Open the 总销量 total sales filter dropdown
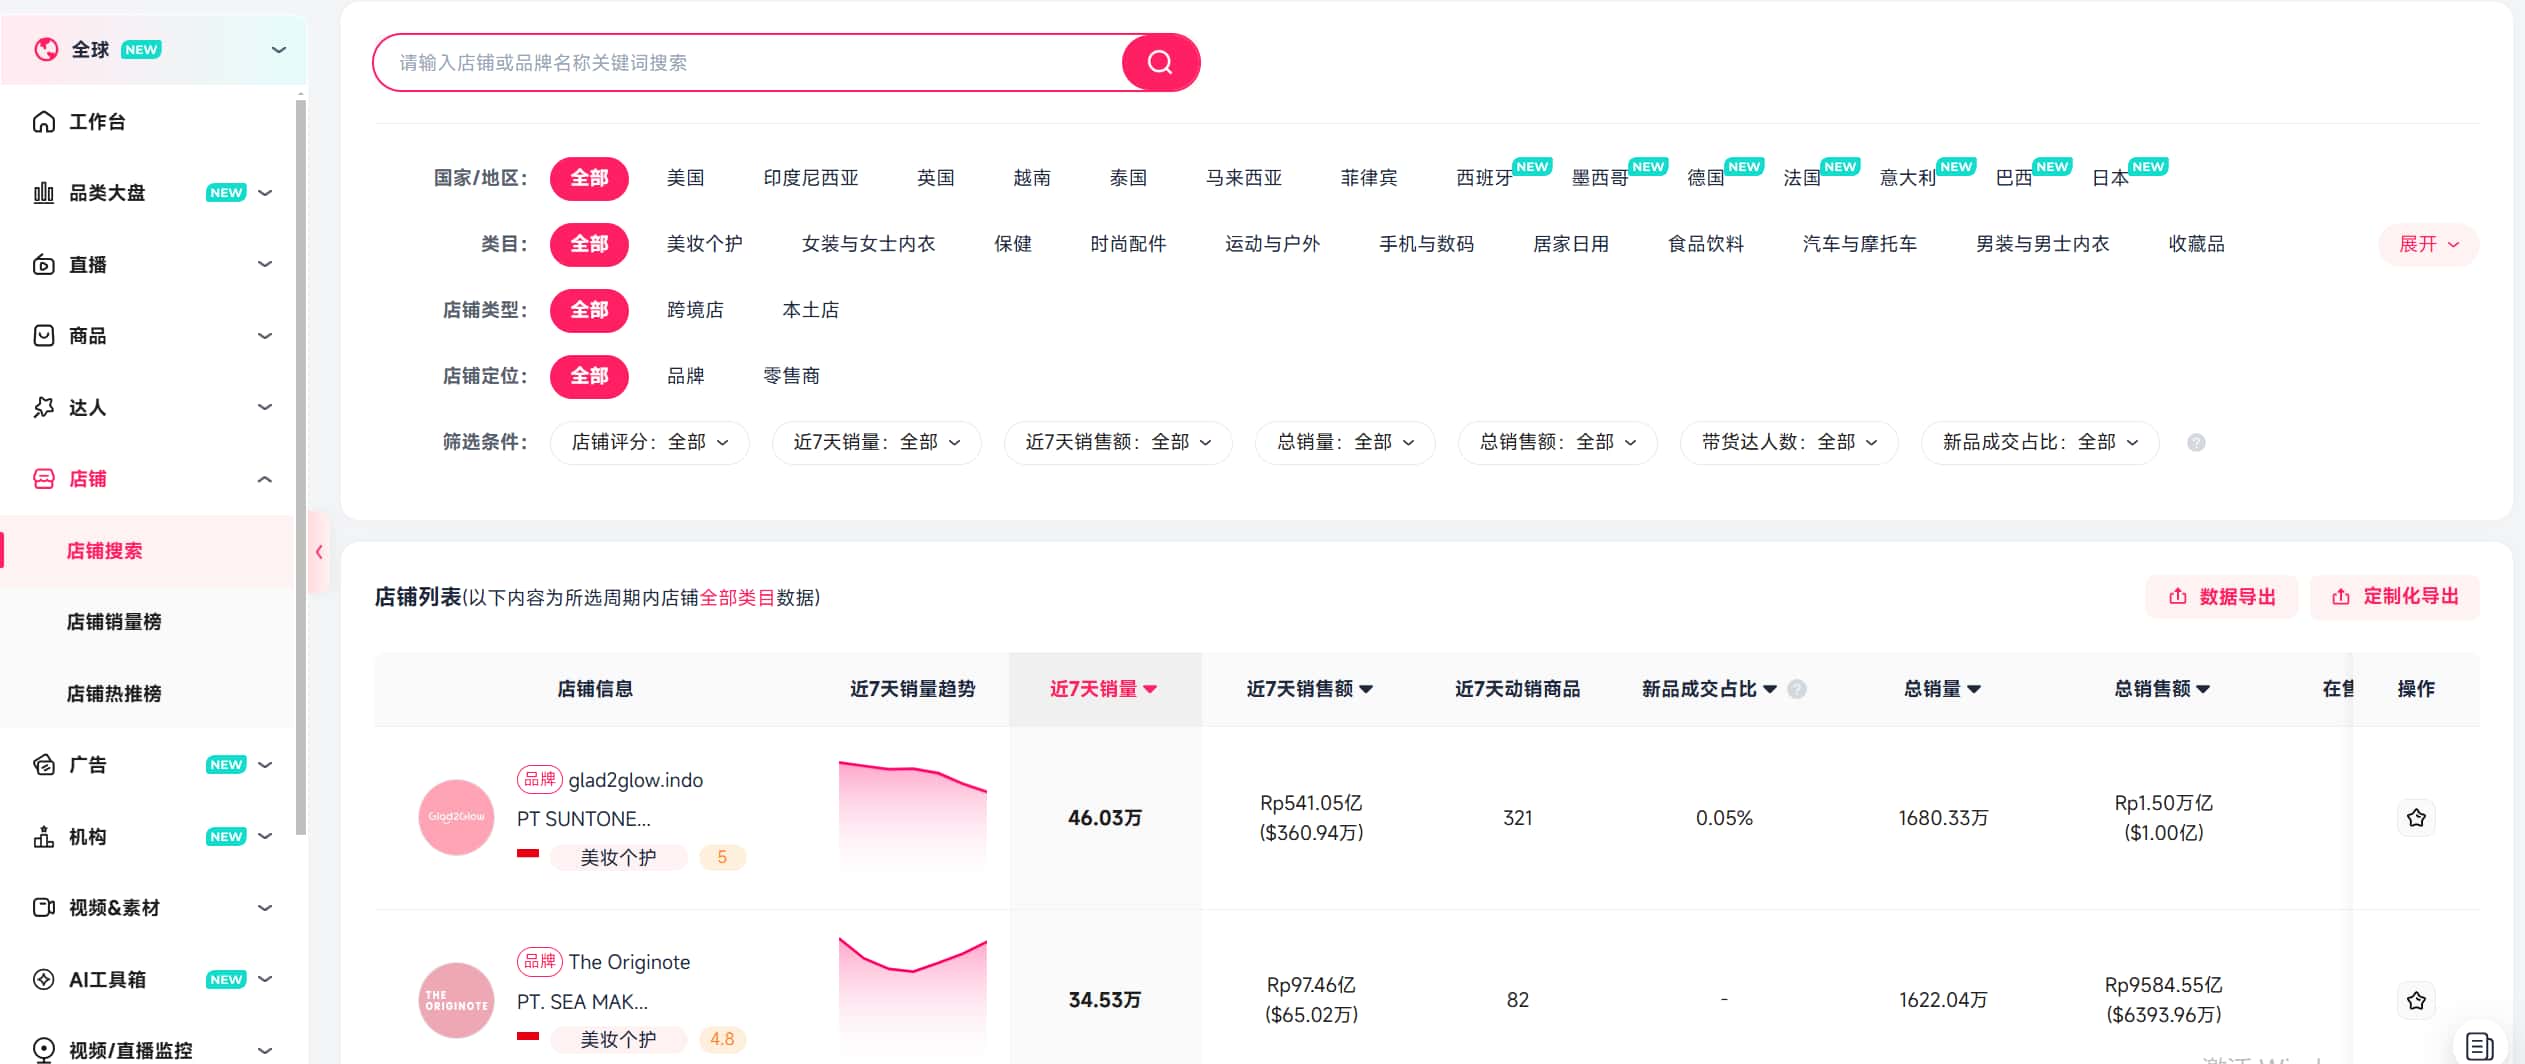 [1345, 442]
